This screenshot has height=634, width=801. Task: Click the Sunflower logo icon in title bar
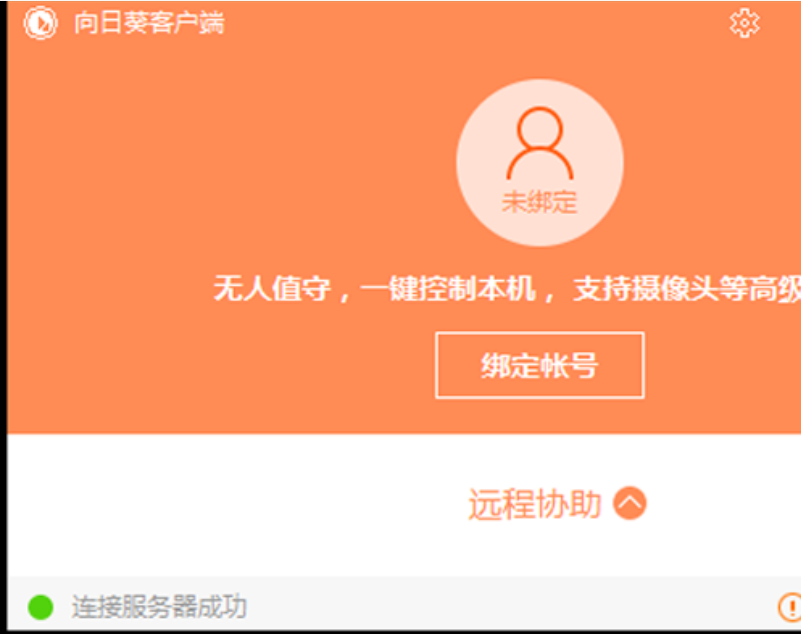pos(40,23)
